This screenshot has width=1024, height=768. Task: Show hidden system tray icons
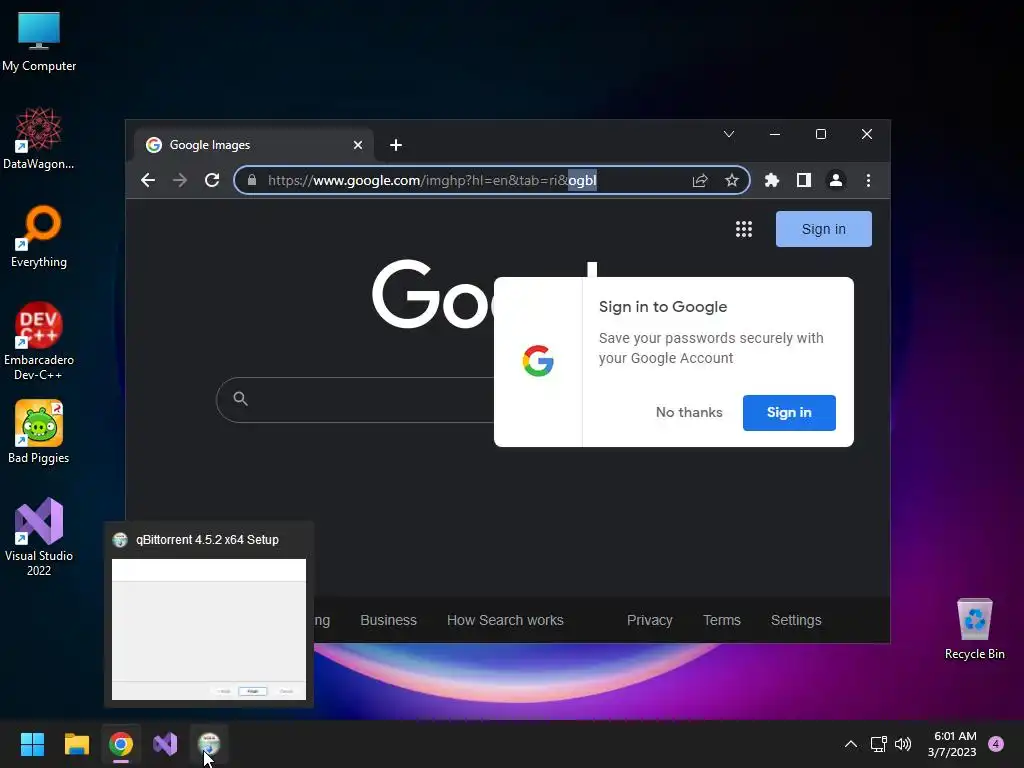click(851, 744)
